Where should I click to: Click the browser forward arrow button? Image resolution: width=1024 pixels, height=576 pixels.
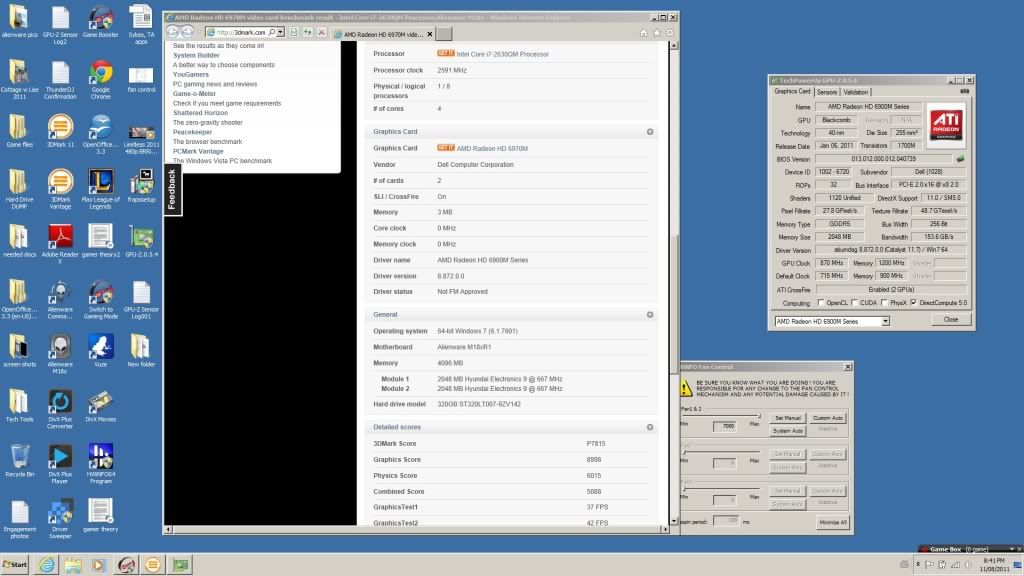coord(187,31)
